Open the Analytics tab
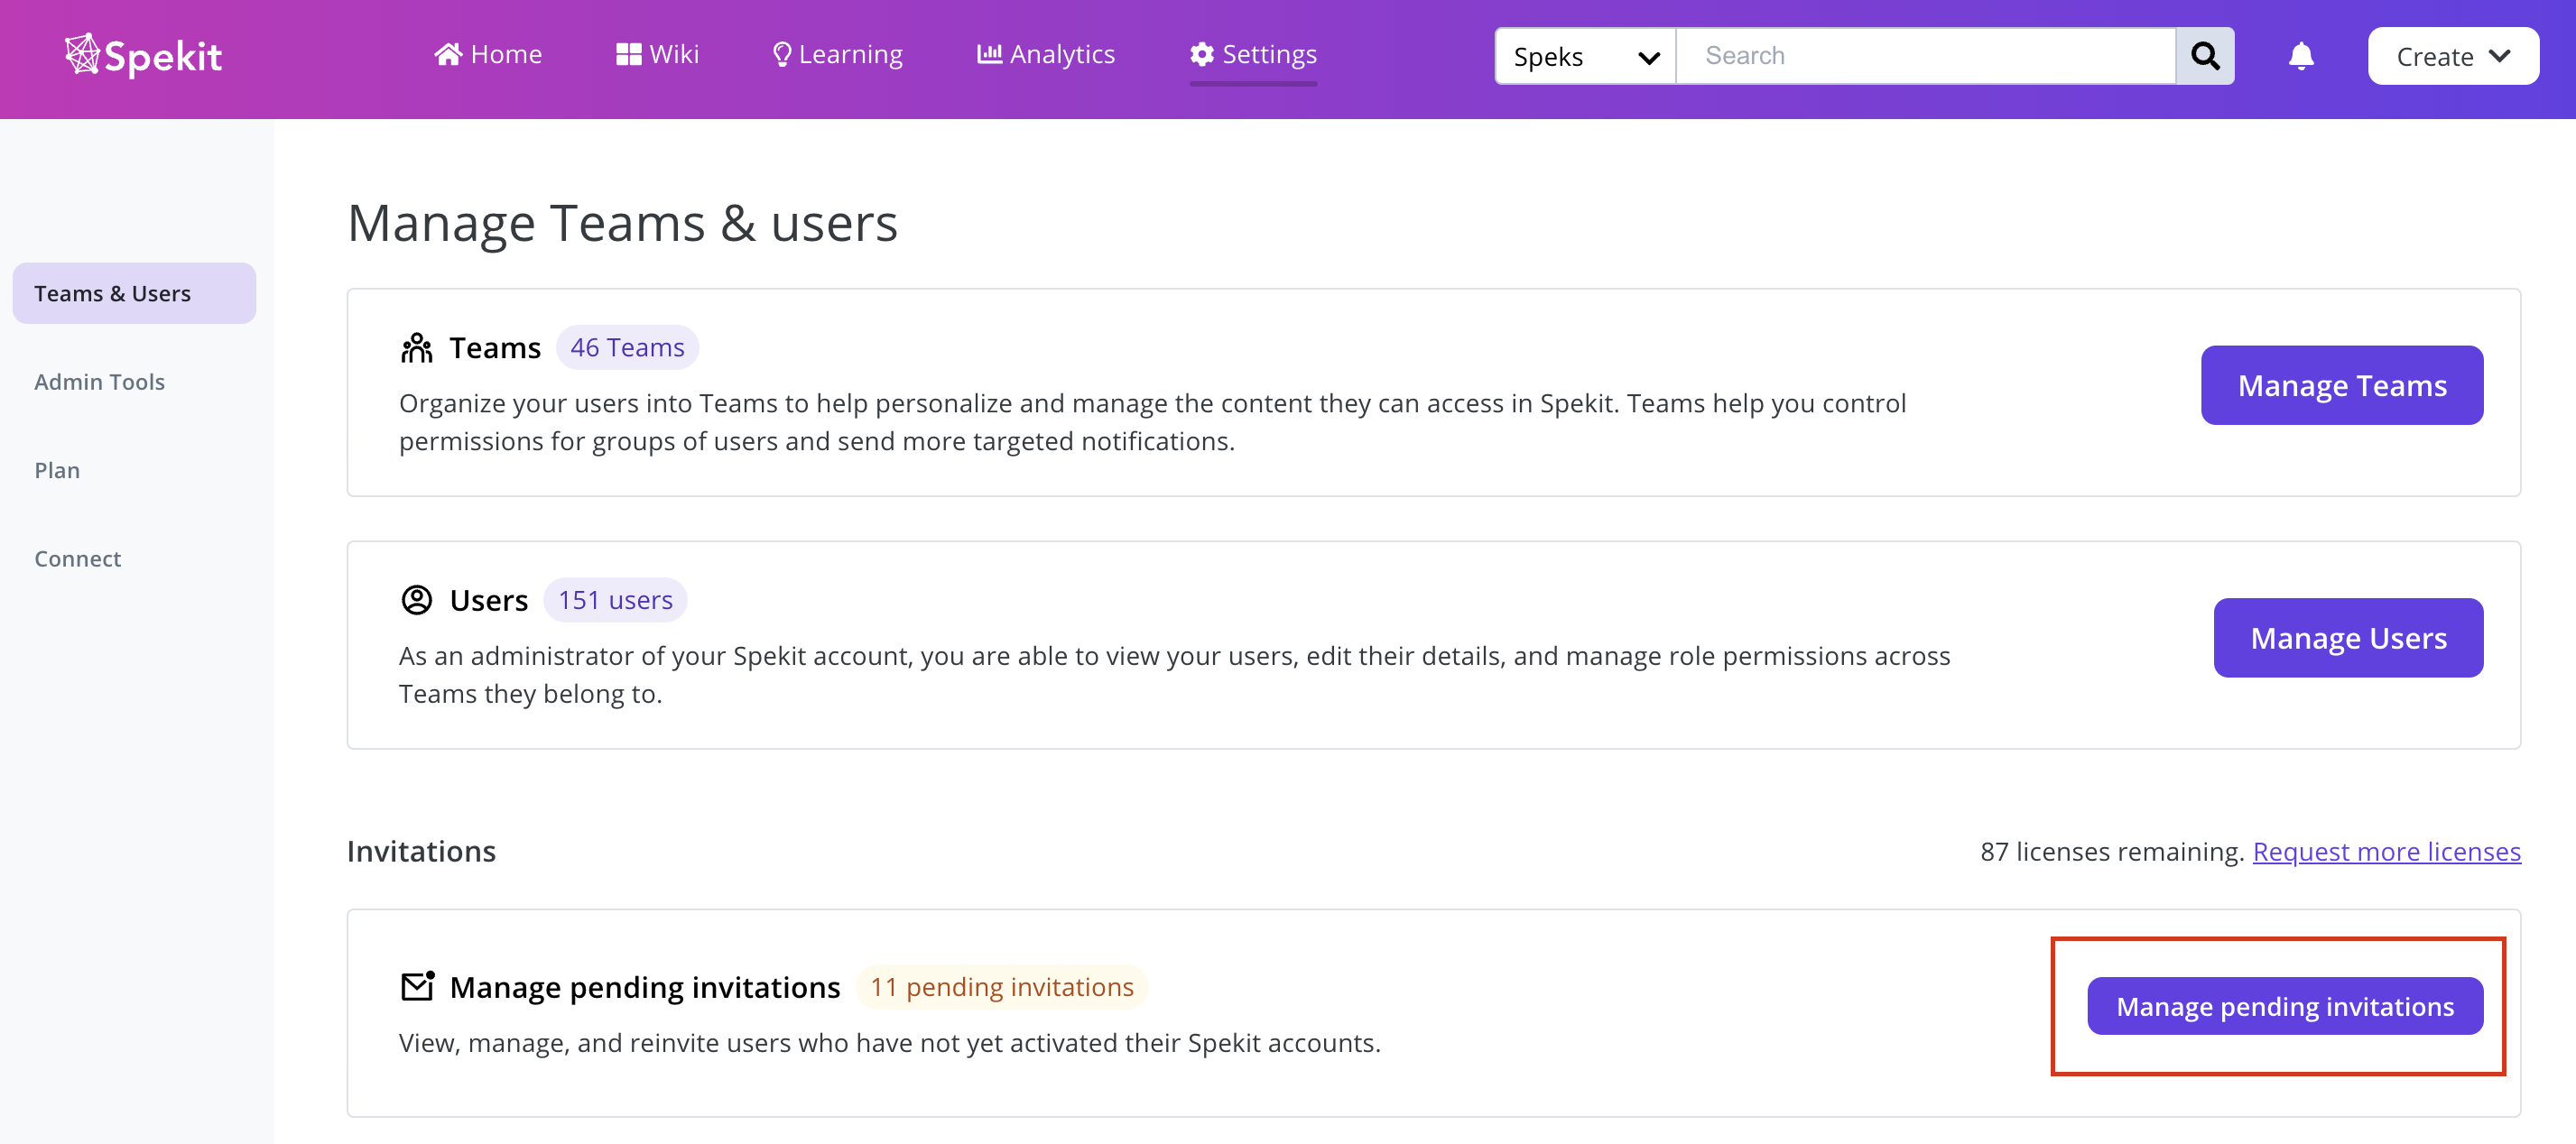This screenshot has height=1144, width=2576. (1046, 54)
